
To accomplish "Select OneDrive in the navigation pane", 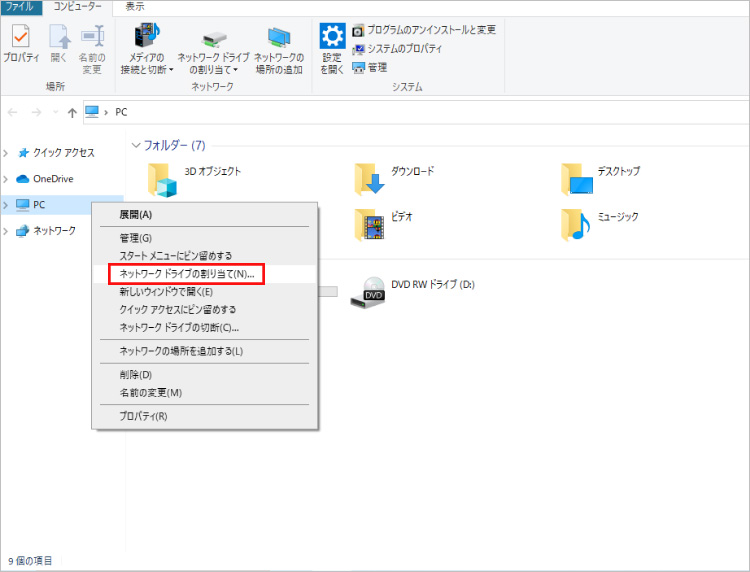I will coord(45,179).
